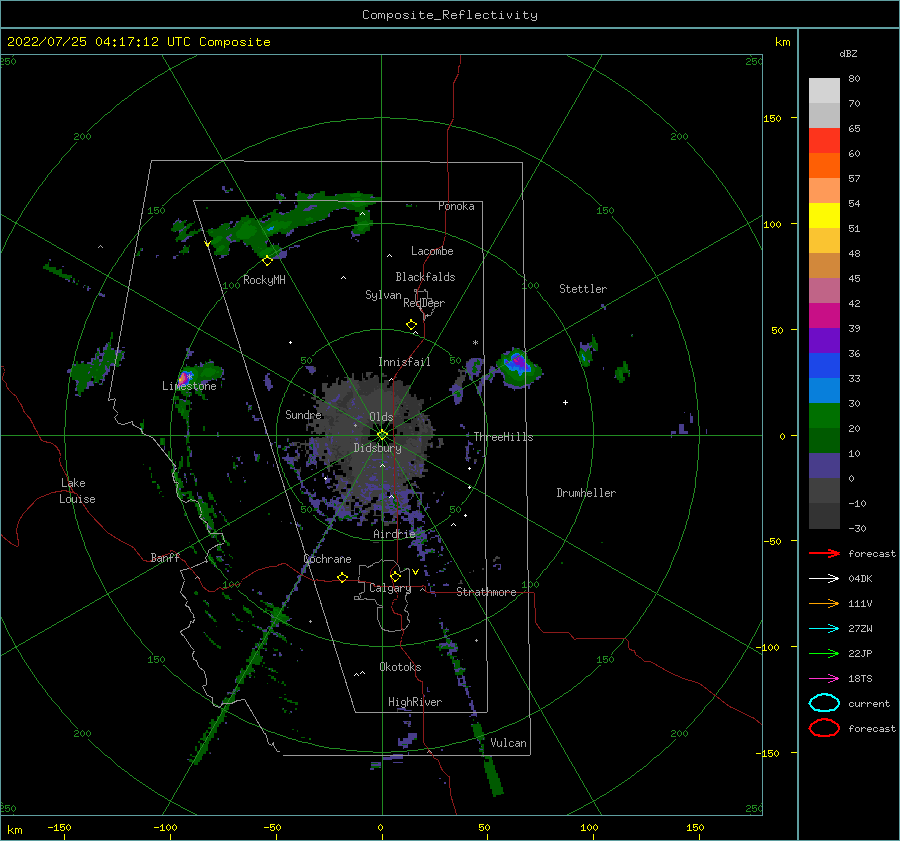Click the Lacombe label
This screenshot has height=841, width=900.
(x=432, y=251)
